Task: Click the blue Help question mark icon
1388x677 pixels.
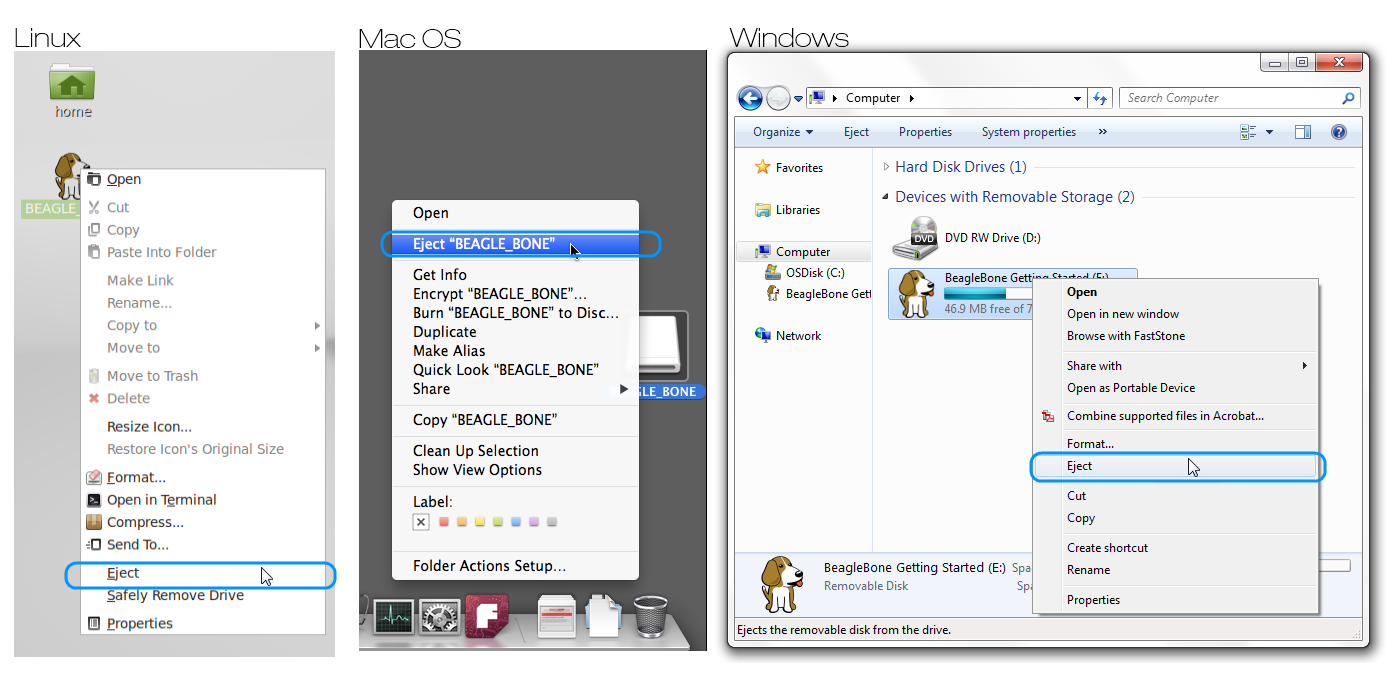Action: (1338, 132)
